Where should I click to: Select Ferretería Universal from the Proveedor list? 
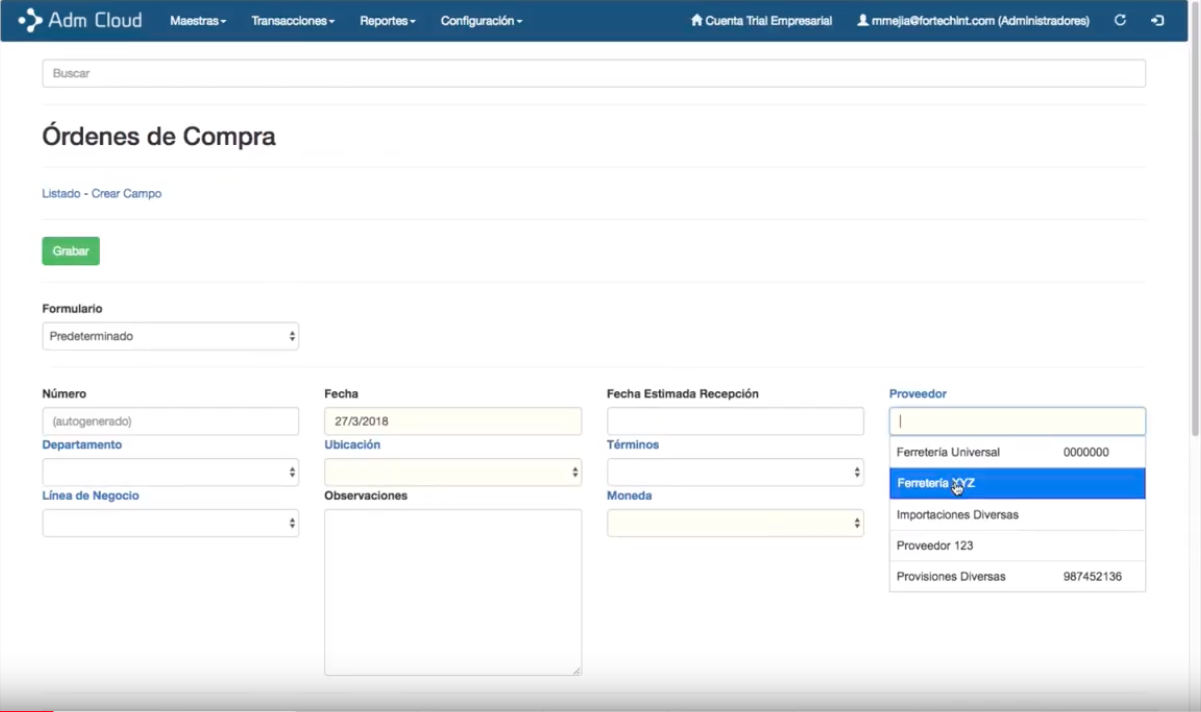(x=948, y=451)
